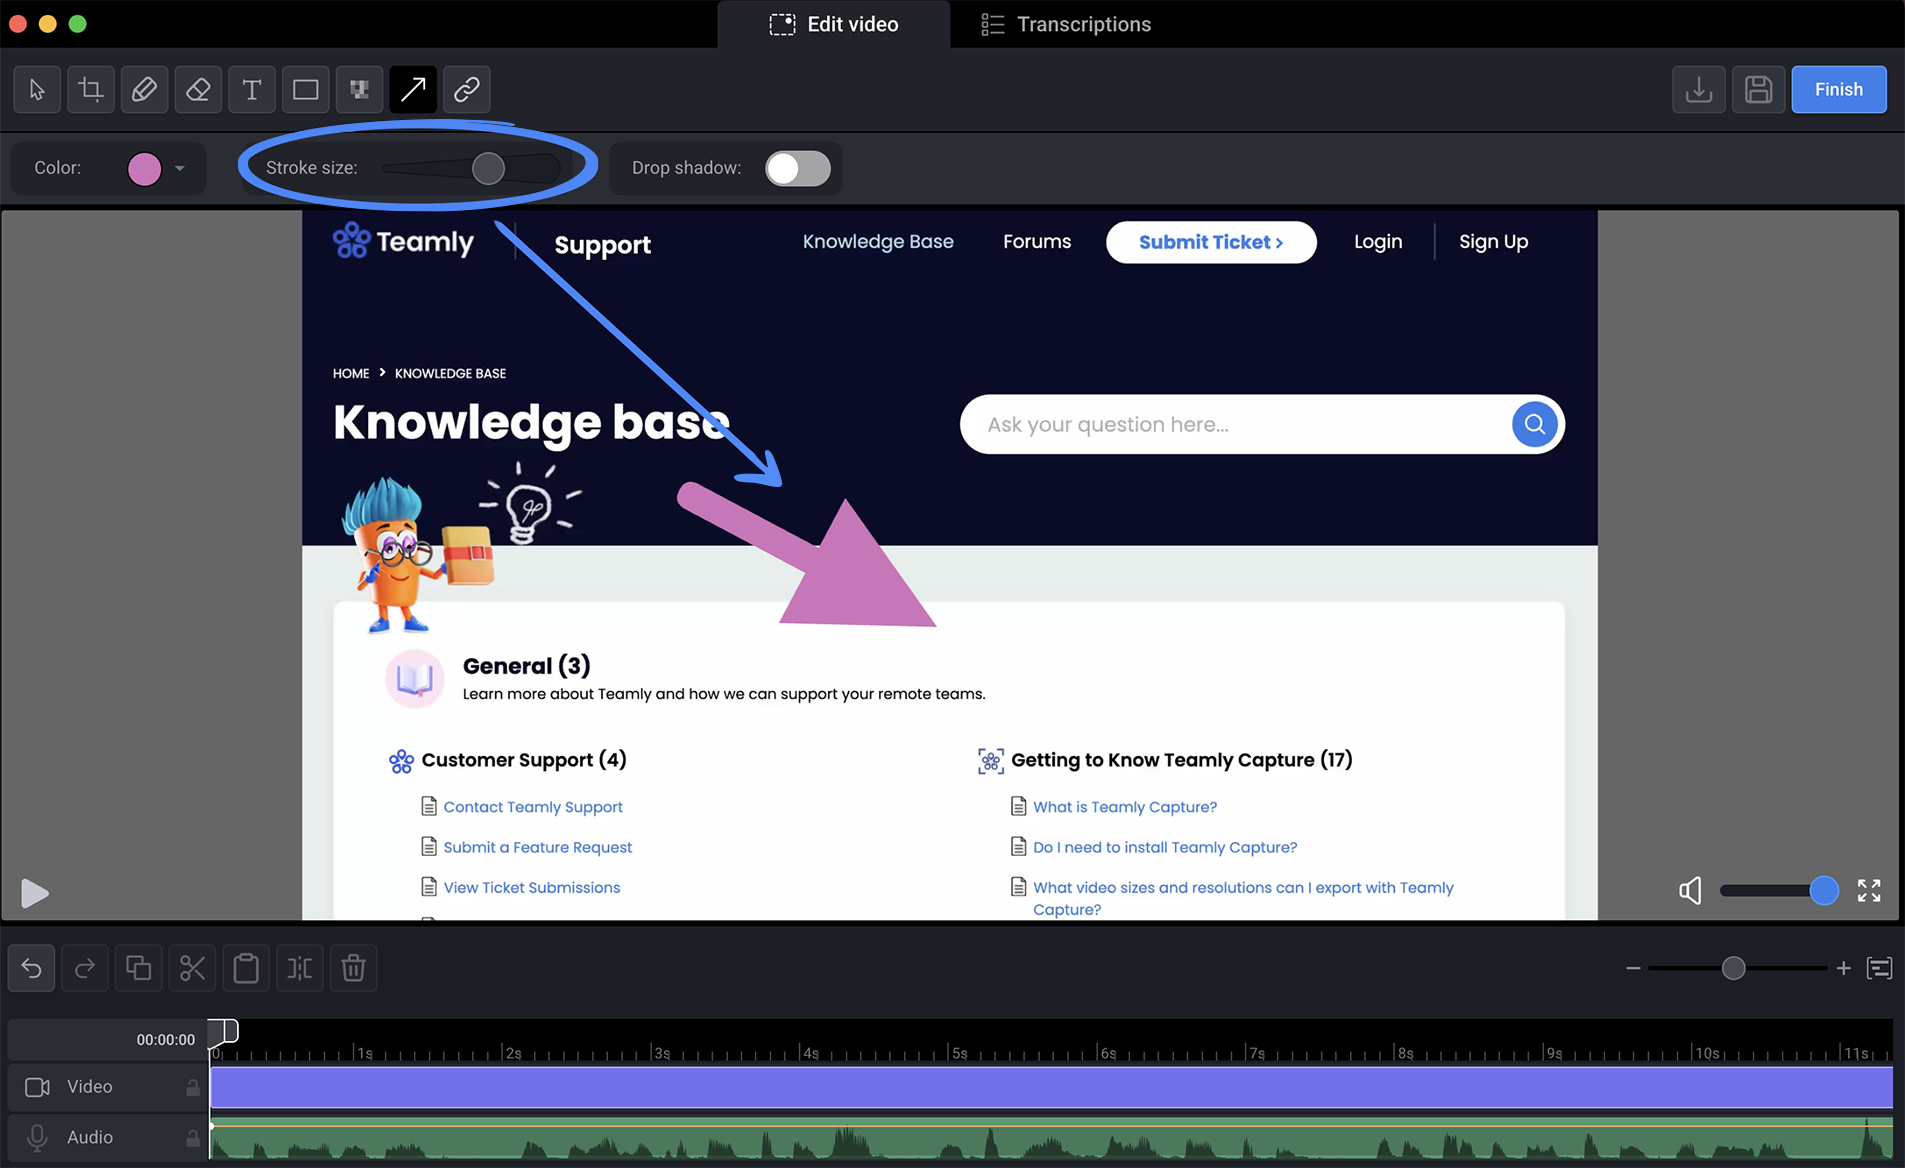The width and height of the screenshot is (1905, 1168).
Task: Switch to the Edit video tab
Action: 834,24
